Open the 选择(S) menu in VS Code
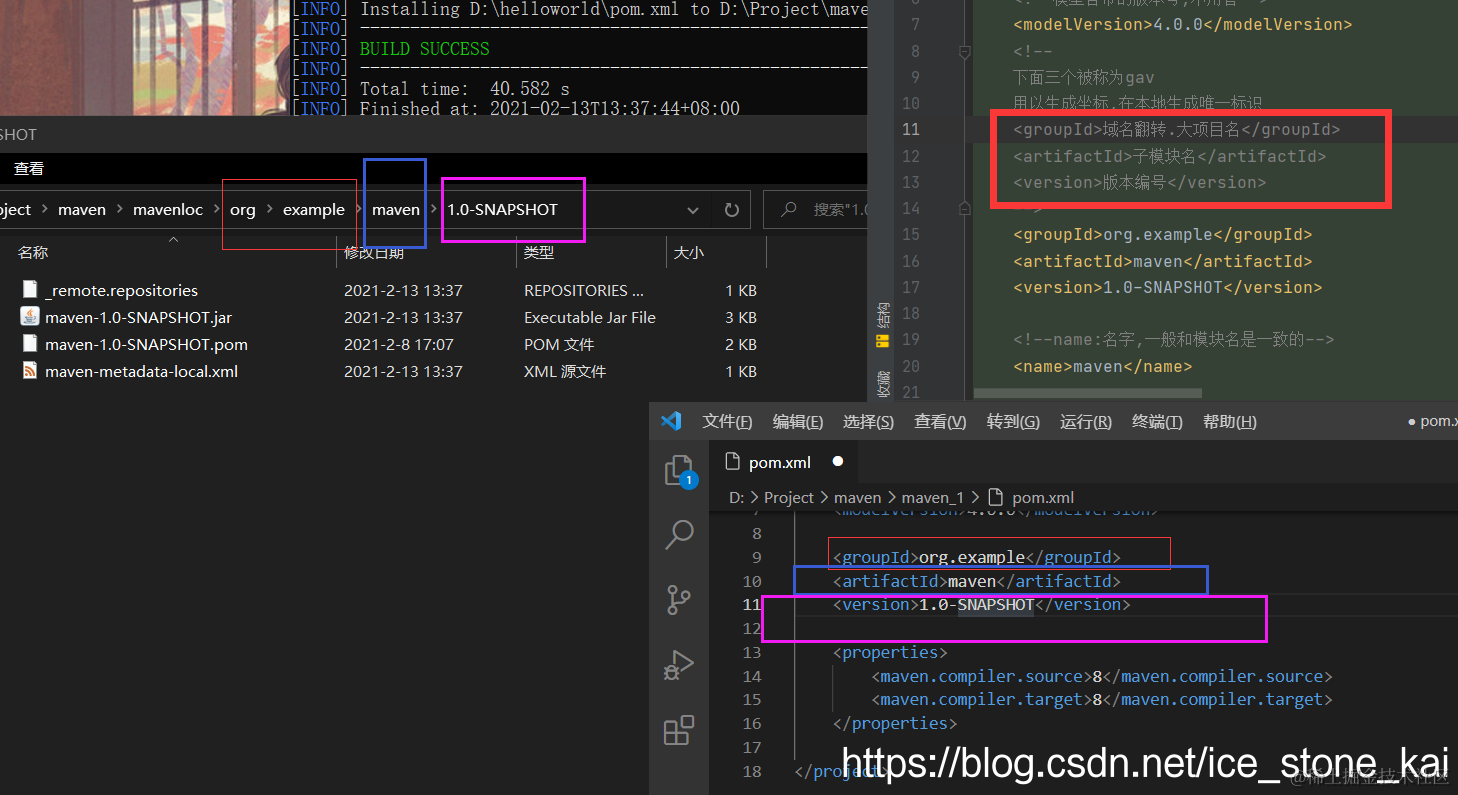This screenshot has height=795, width=1458. pyautogui.click(x=868, y=421)
